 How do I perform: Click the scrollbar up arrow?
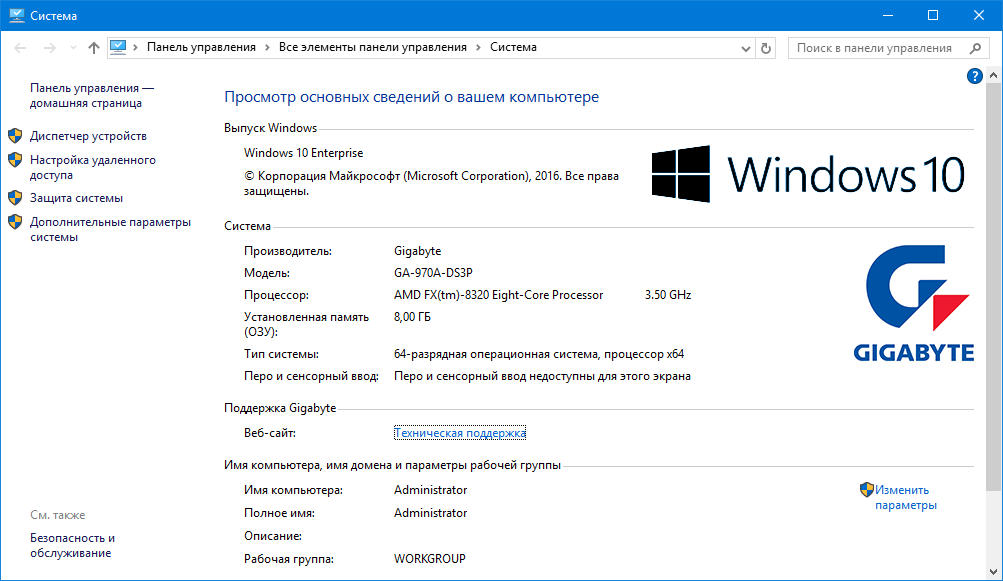click(x=993, y=76)
